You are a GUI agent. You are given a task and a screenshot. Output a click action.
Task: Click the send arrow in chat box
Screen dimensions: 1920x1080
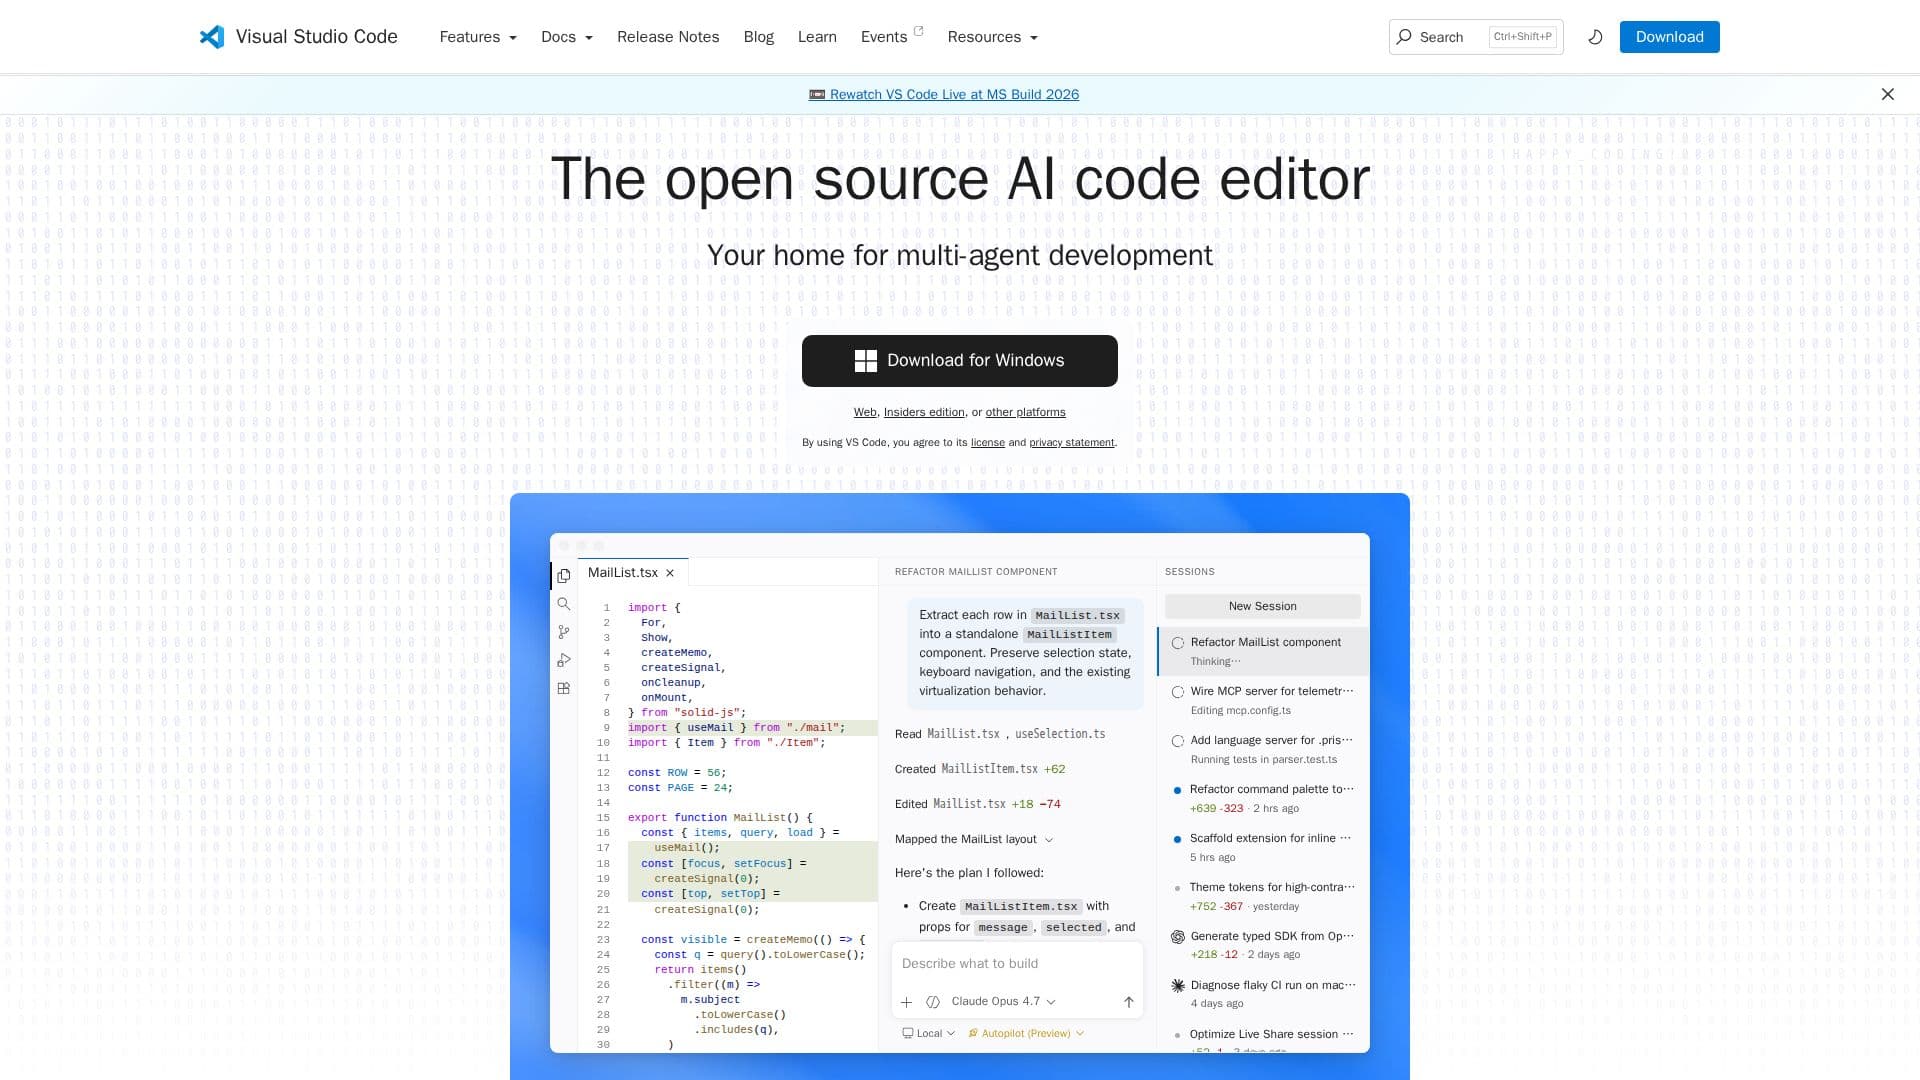[x=1128, y=1002]
